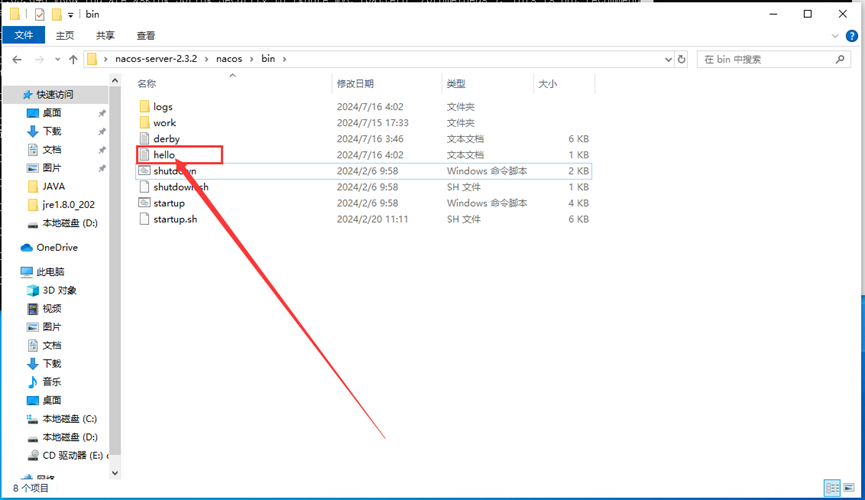Open OneDrive in the sidebar

coord(56,248)
